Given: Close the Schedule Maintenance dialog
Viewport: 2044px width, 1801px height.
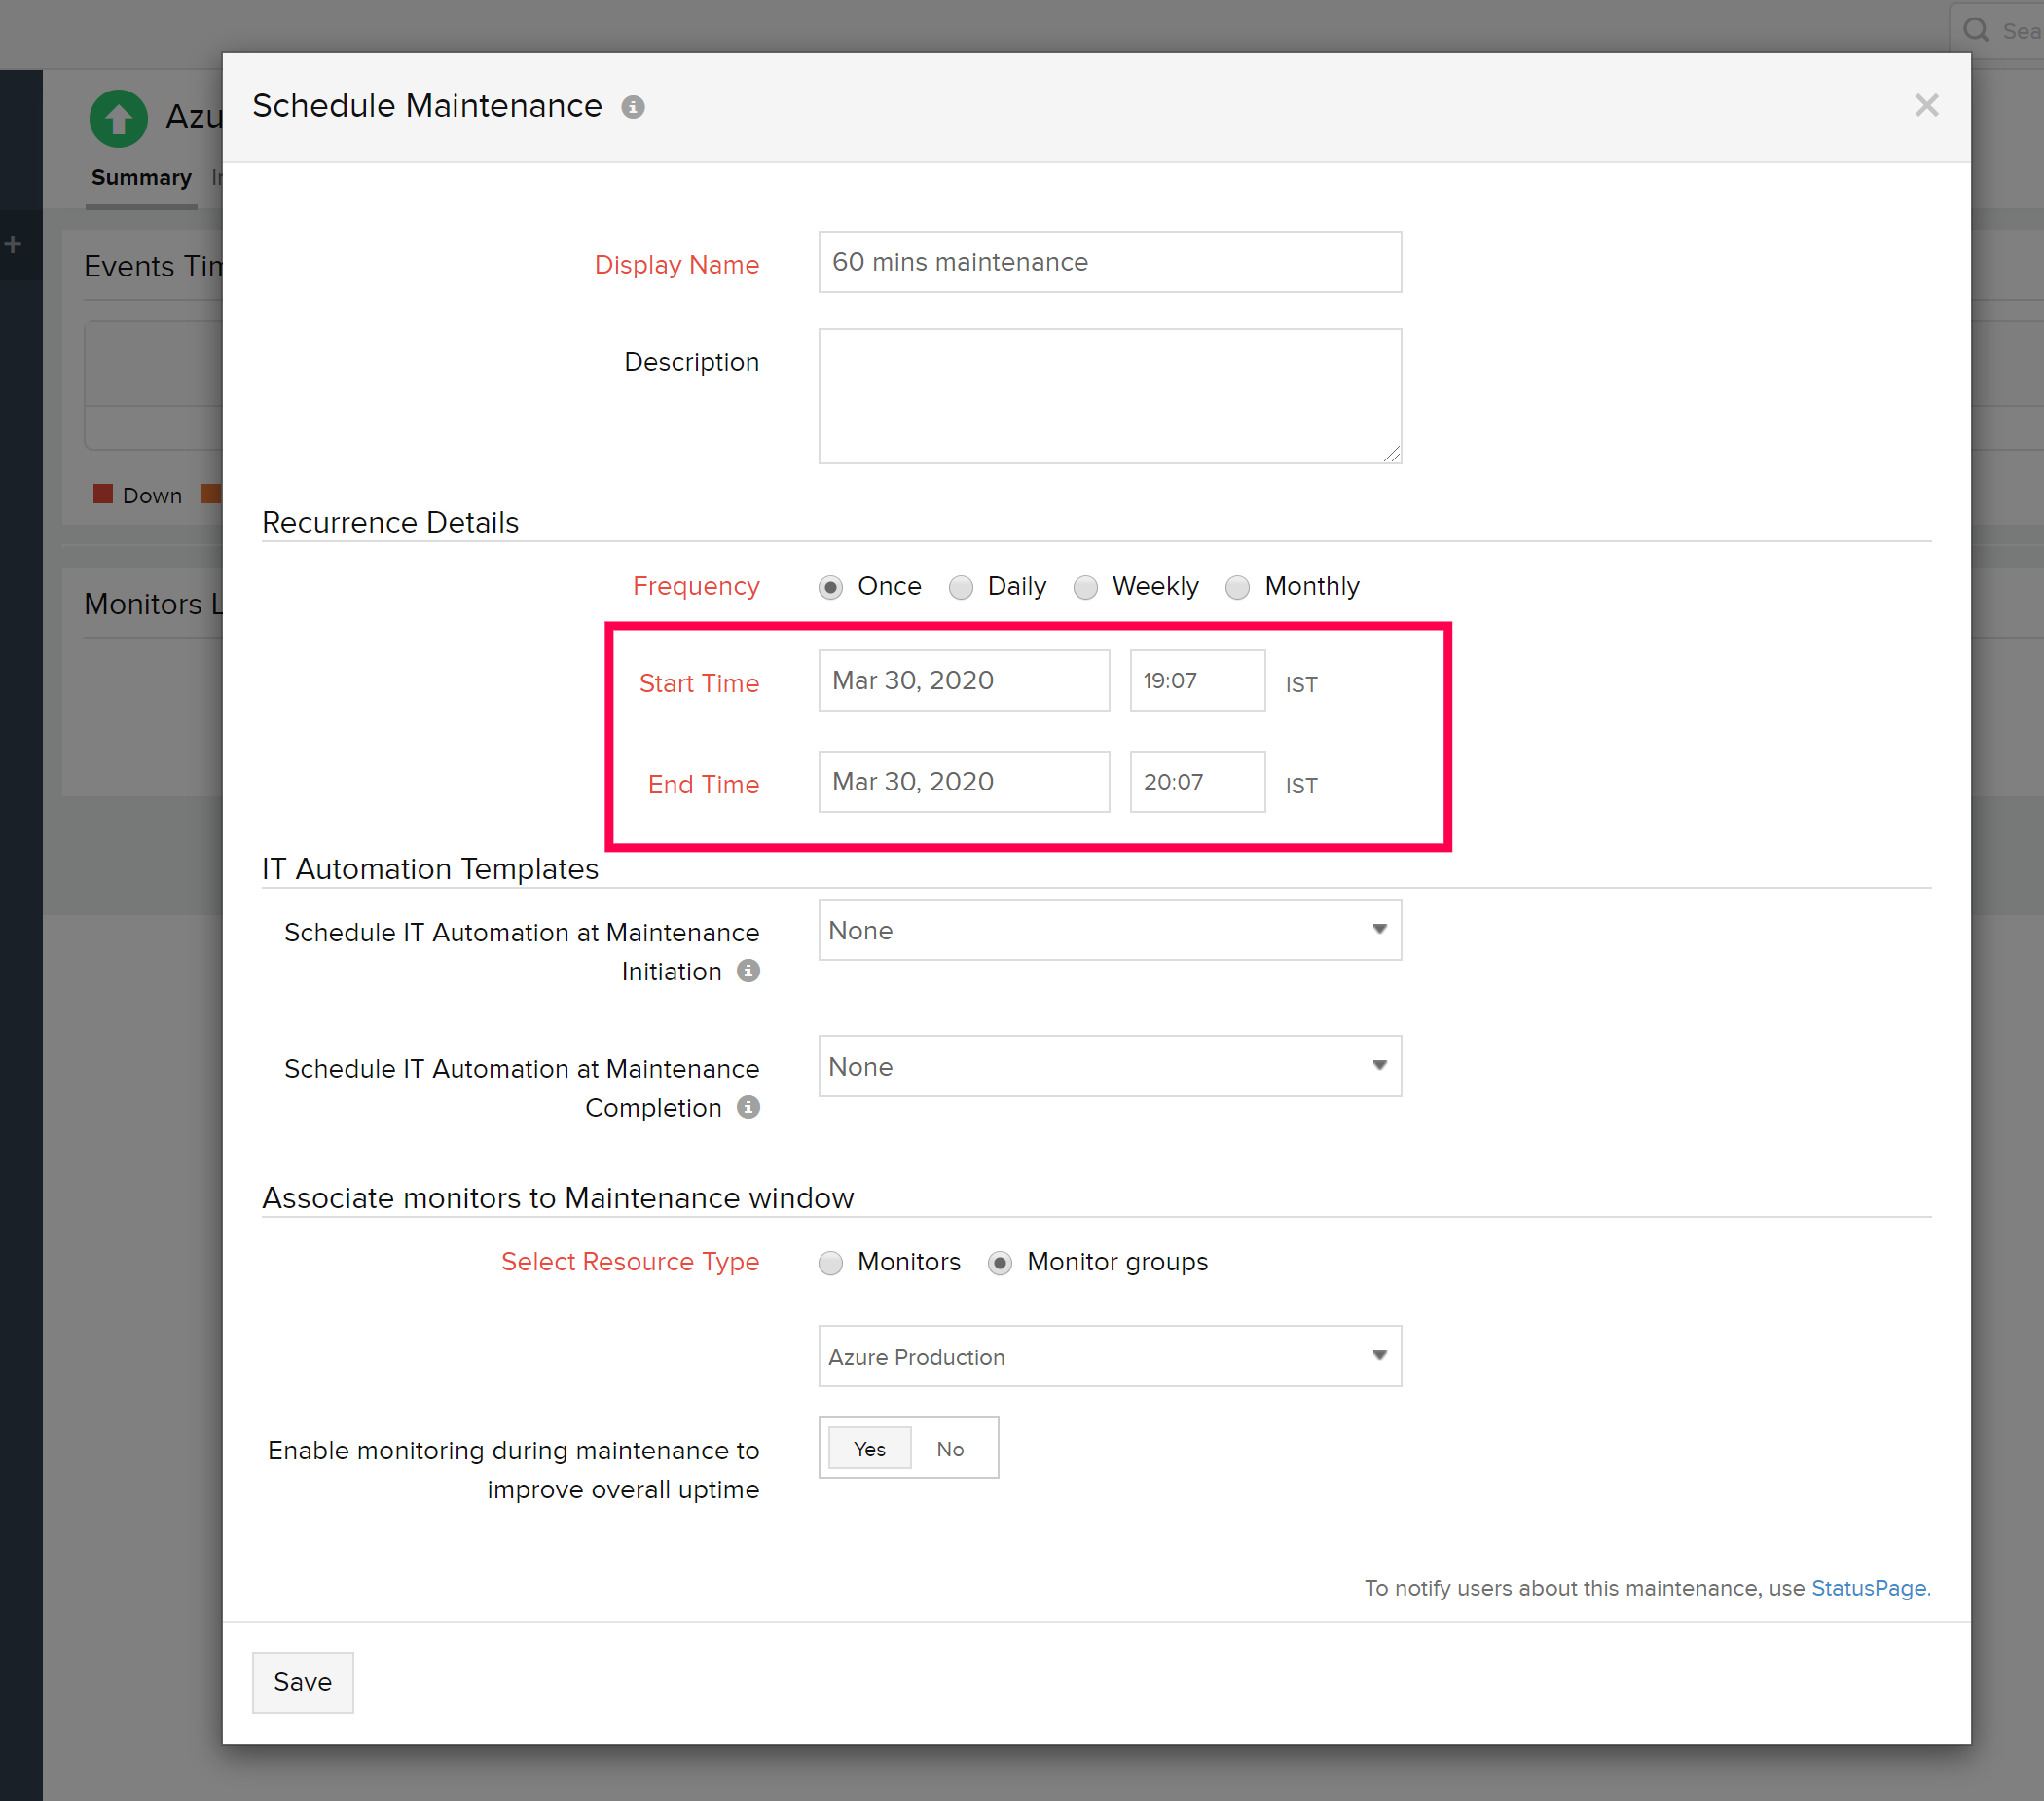Looking at the screenshot, I should click(x=1926, y=105).
